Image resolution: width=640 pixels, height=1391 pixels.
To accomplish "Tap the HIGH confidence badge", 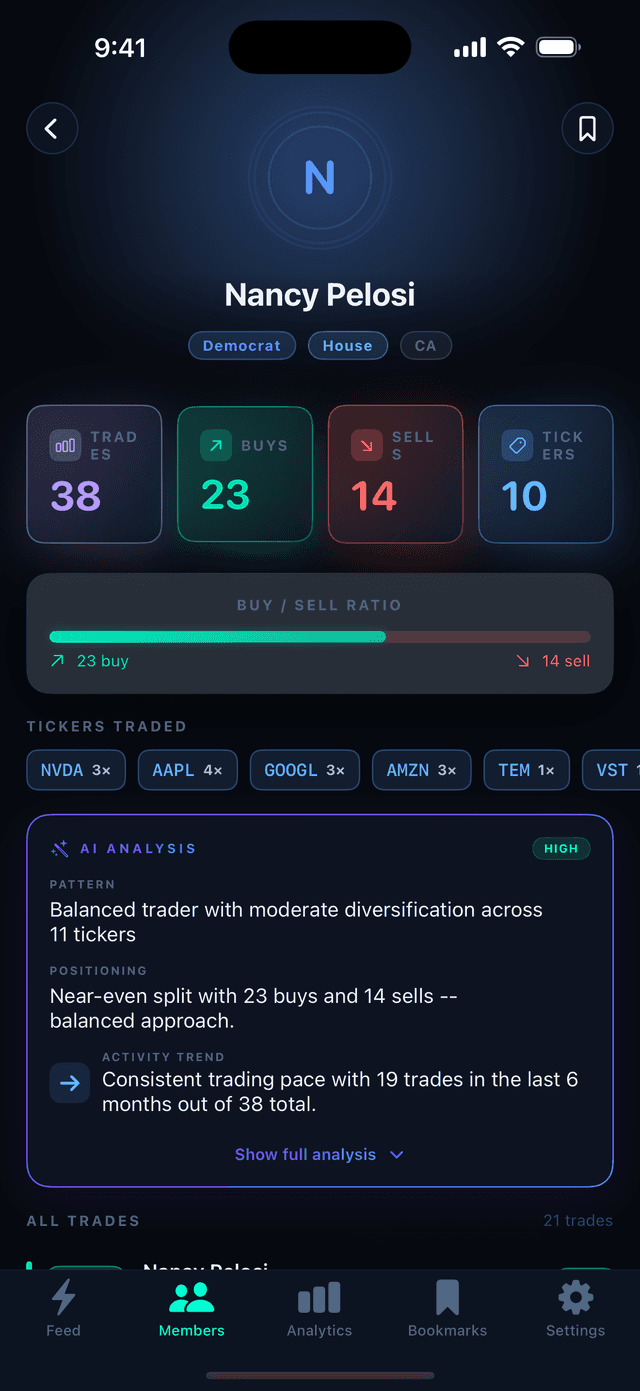I will pos(561,848).
